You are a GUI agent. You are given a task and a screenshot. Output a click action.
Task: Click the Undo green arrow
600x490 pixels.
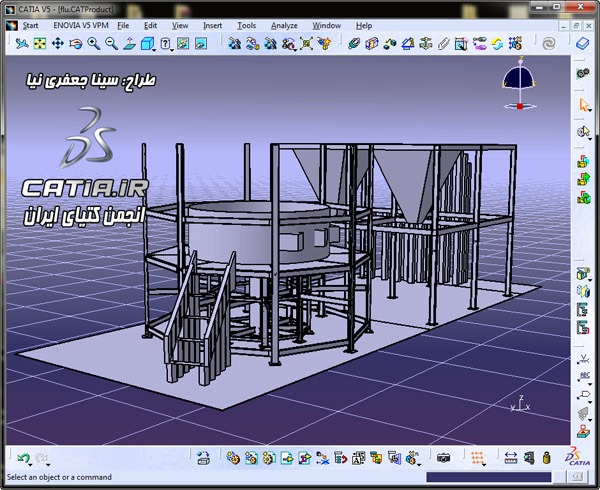[x=23, y=458]
